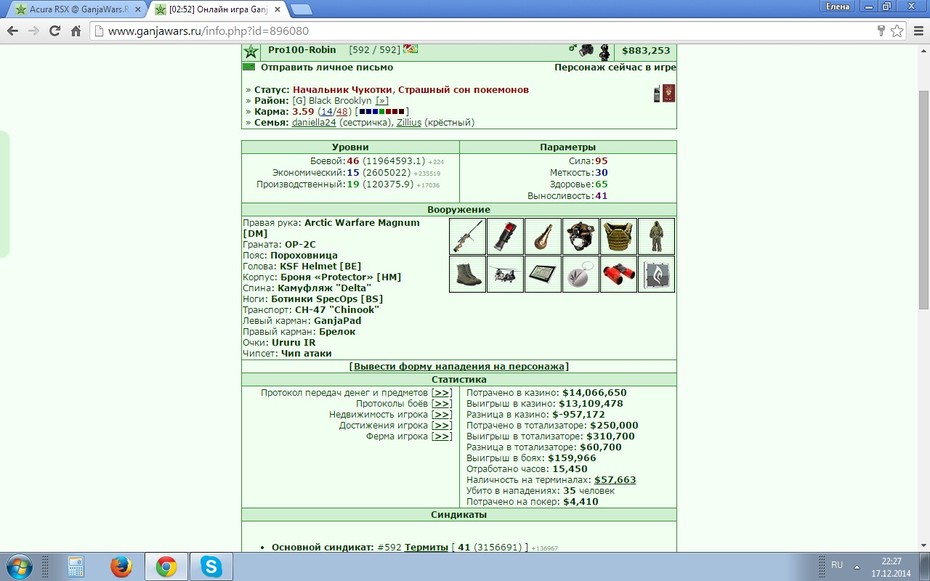Image resolution: width=930 pixels, height=581 pixels.
Task: Click the Chrome taskbar icon
Action: [167, 567]
